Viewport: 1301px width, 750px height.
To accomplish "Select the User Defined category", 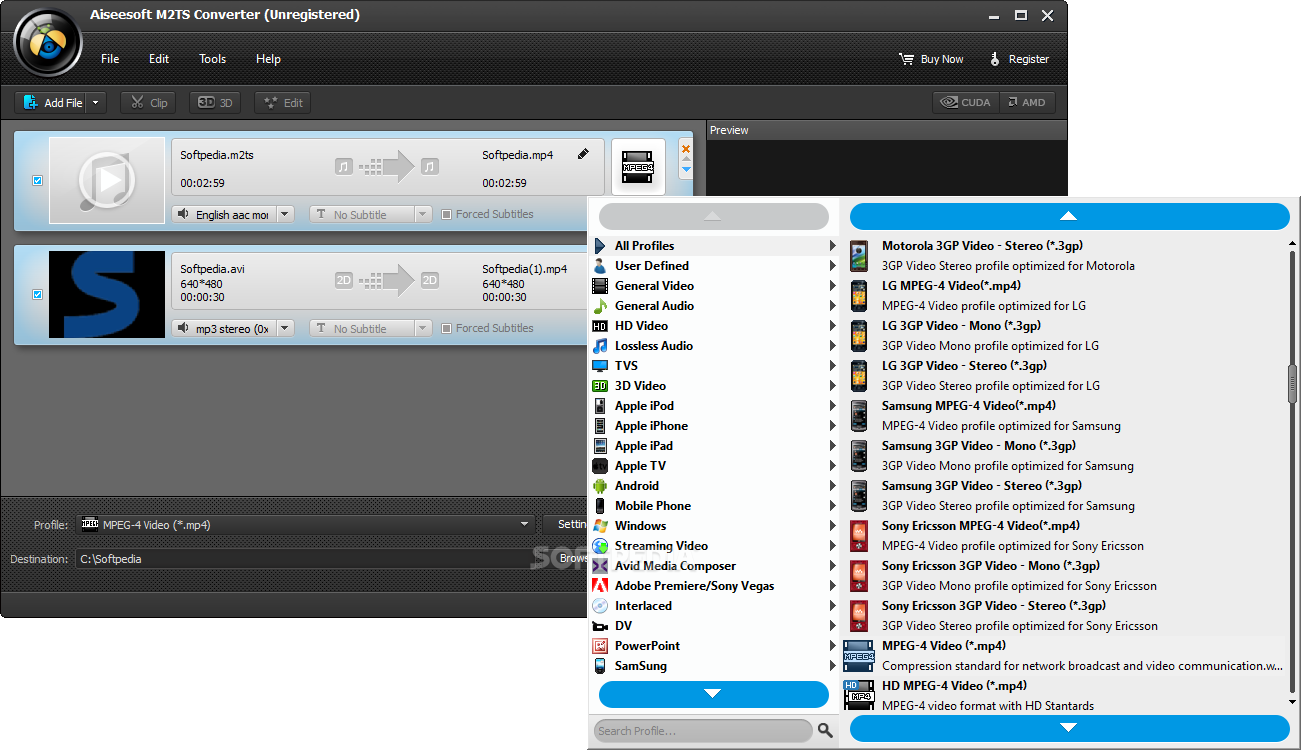I will point(714,266).
